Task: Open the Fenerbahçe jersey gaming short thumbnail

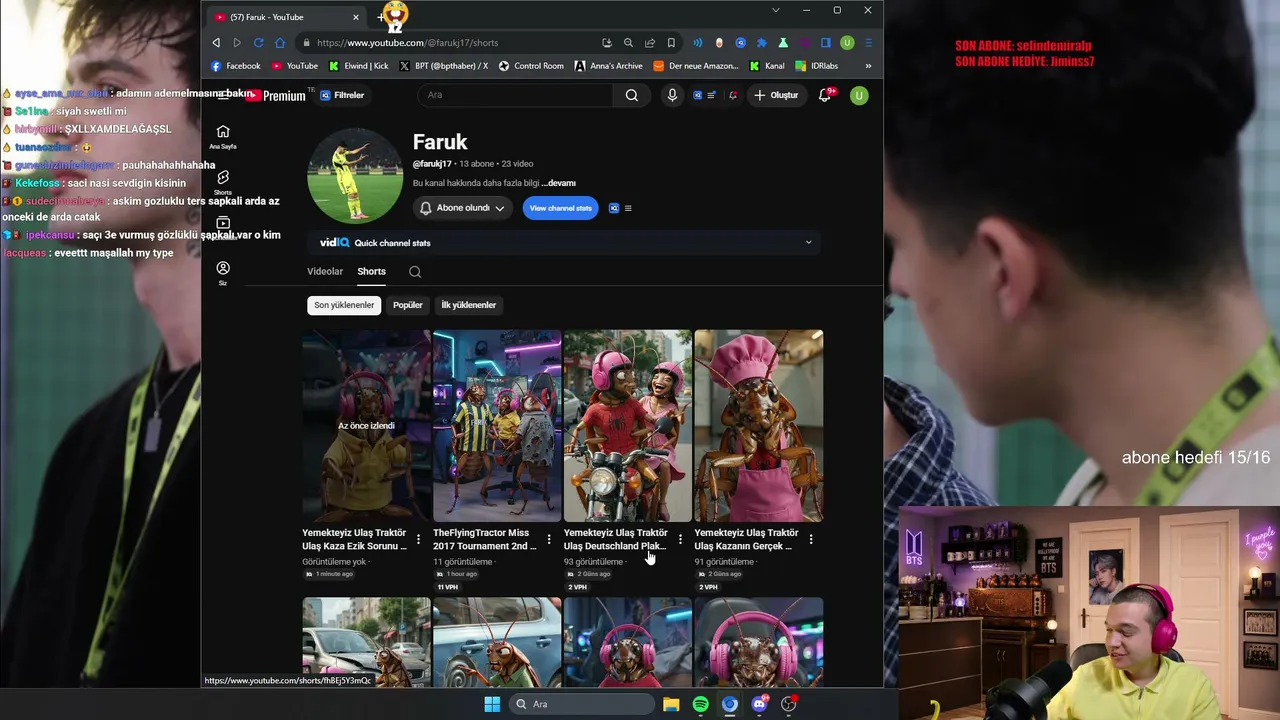Action: tap(497, 426)
